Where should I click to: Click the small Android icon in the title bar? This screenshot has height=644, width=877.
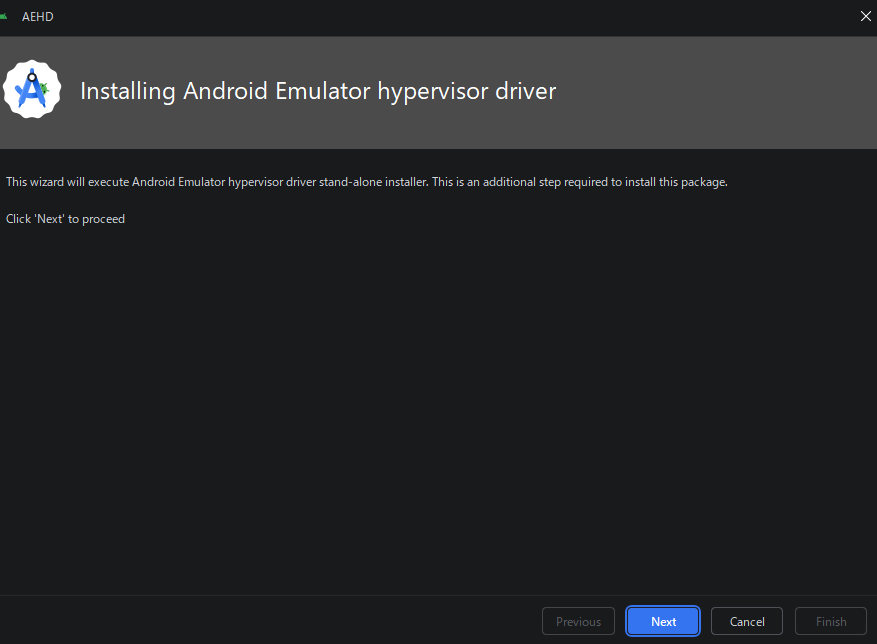point(4,16)
